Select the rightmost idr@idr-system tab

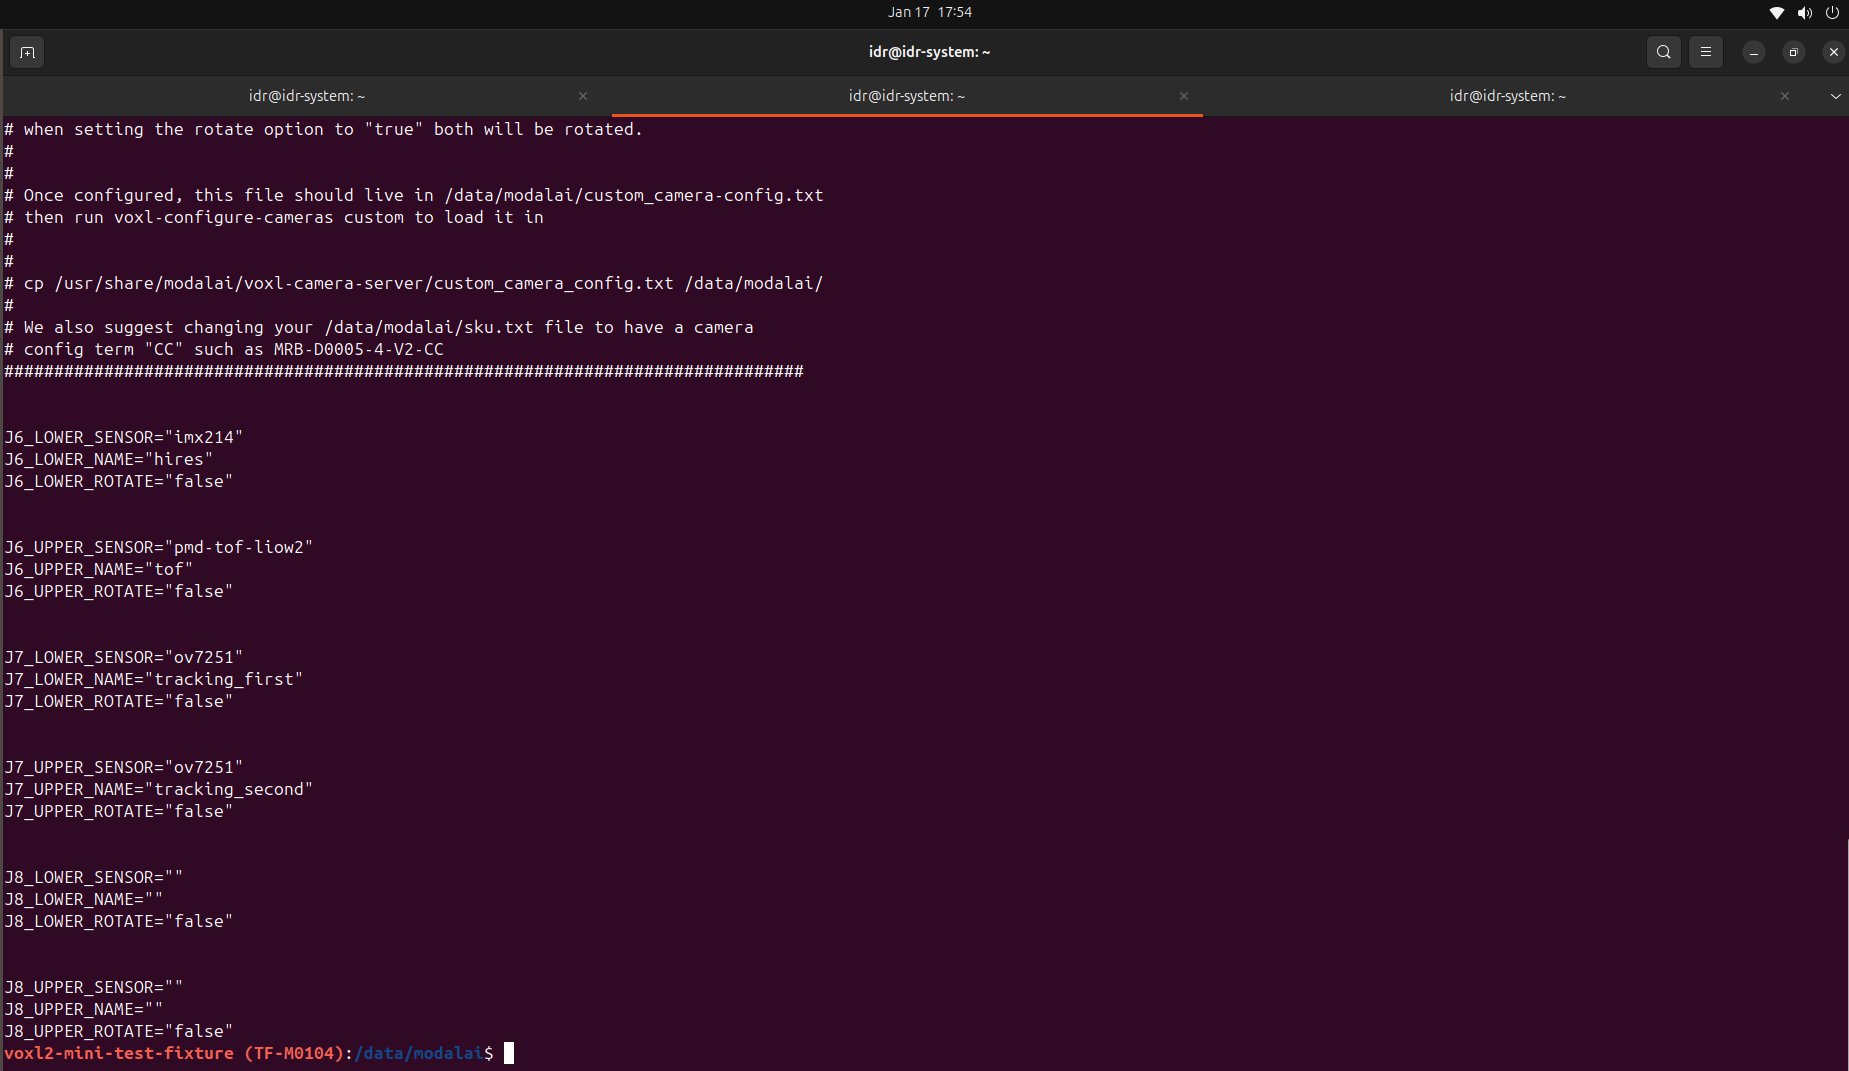[x=1506, y=96]
